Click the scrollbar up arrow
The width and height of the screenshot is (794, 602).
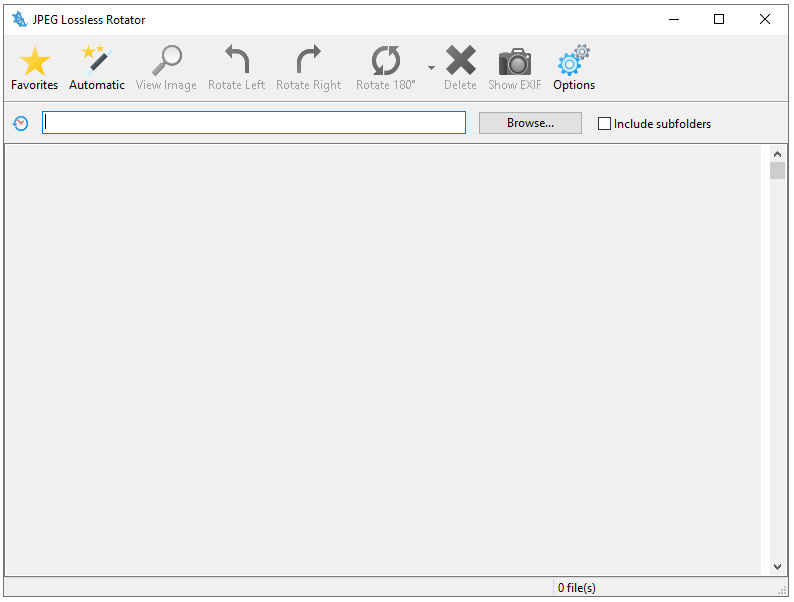coord(777,154)
